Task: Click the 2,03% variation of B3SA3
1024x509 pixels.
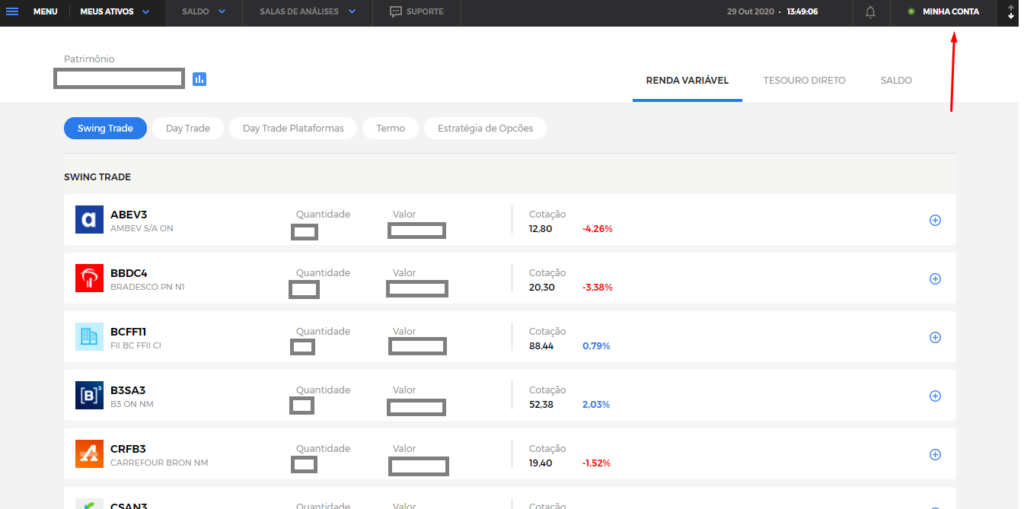Action: coord(596,404)
